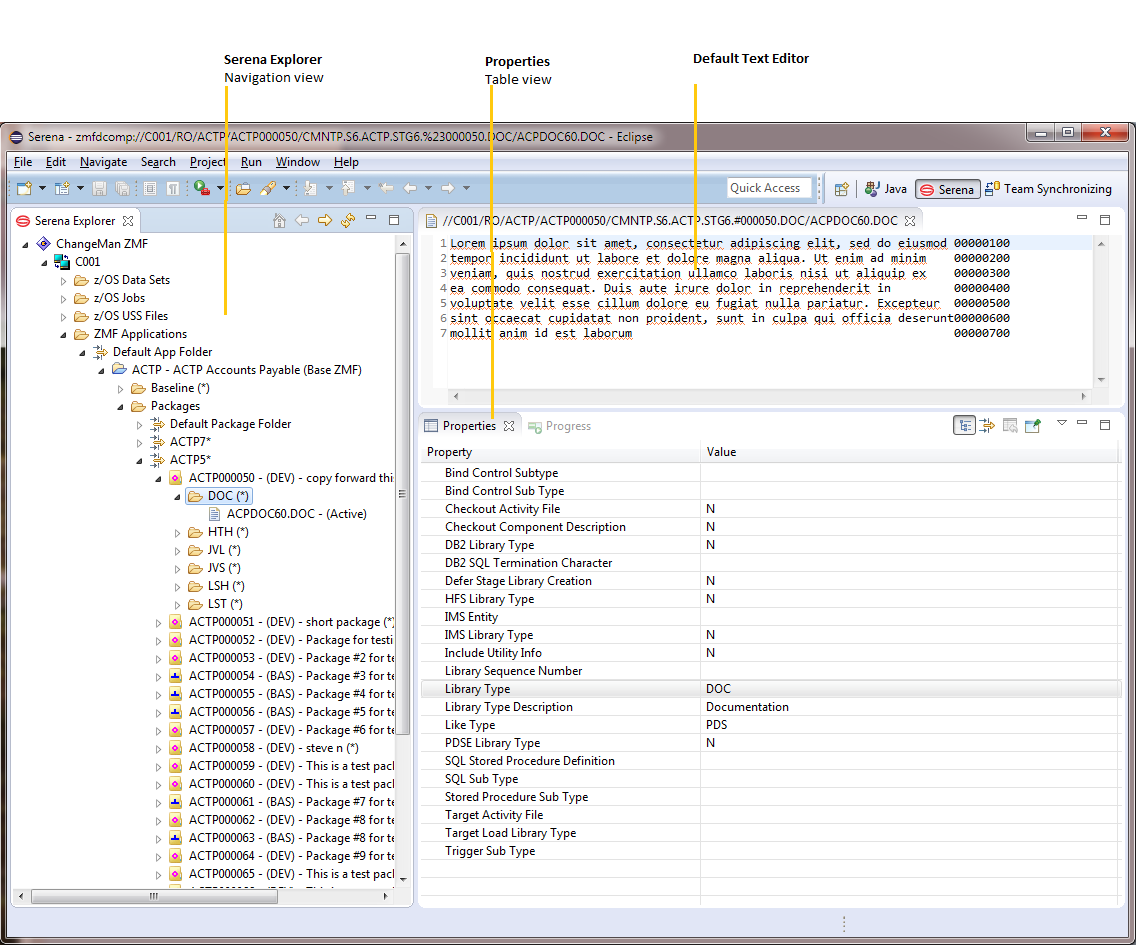Screen dimensions: 1137x946
Task: Open the New wizard dropdown arrow
Action: point(42,188)
